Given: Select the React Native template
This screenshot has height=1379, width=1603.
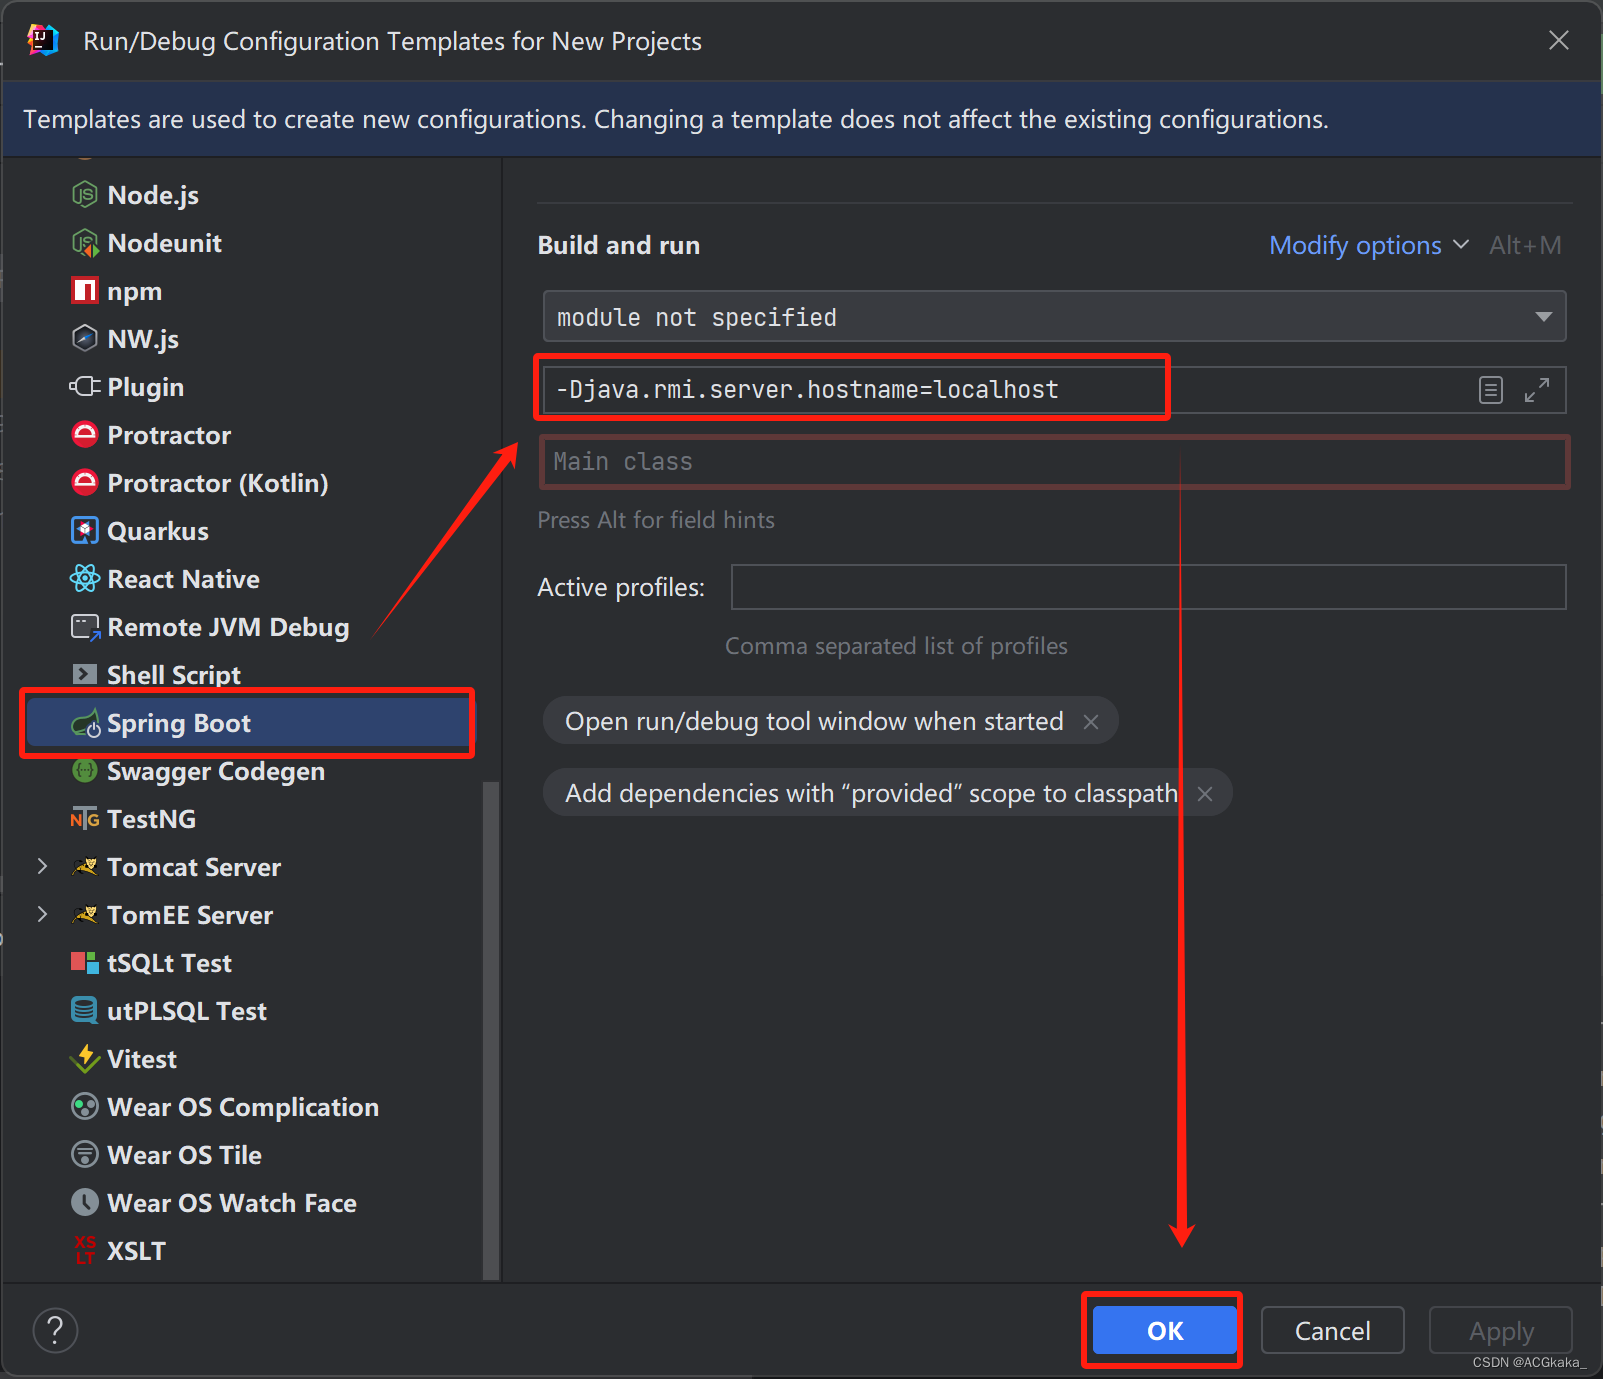Looking at the screenshot, I should (248, 579).
